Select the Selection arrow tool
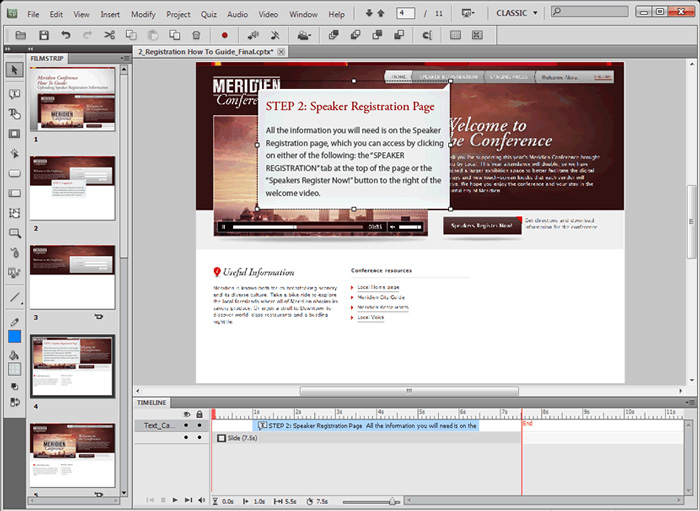Image resolution: width=700 pixels, height=511 pixels. pos(14,70)
